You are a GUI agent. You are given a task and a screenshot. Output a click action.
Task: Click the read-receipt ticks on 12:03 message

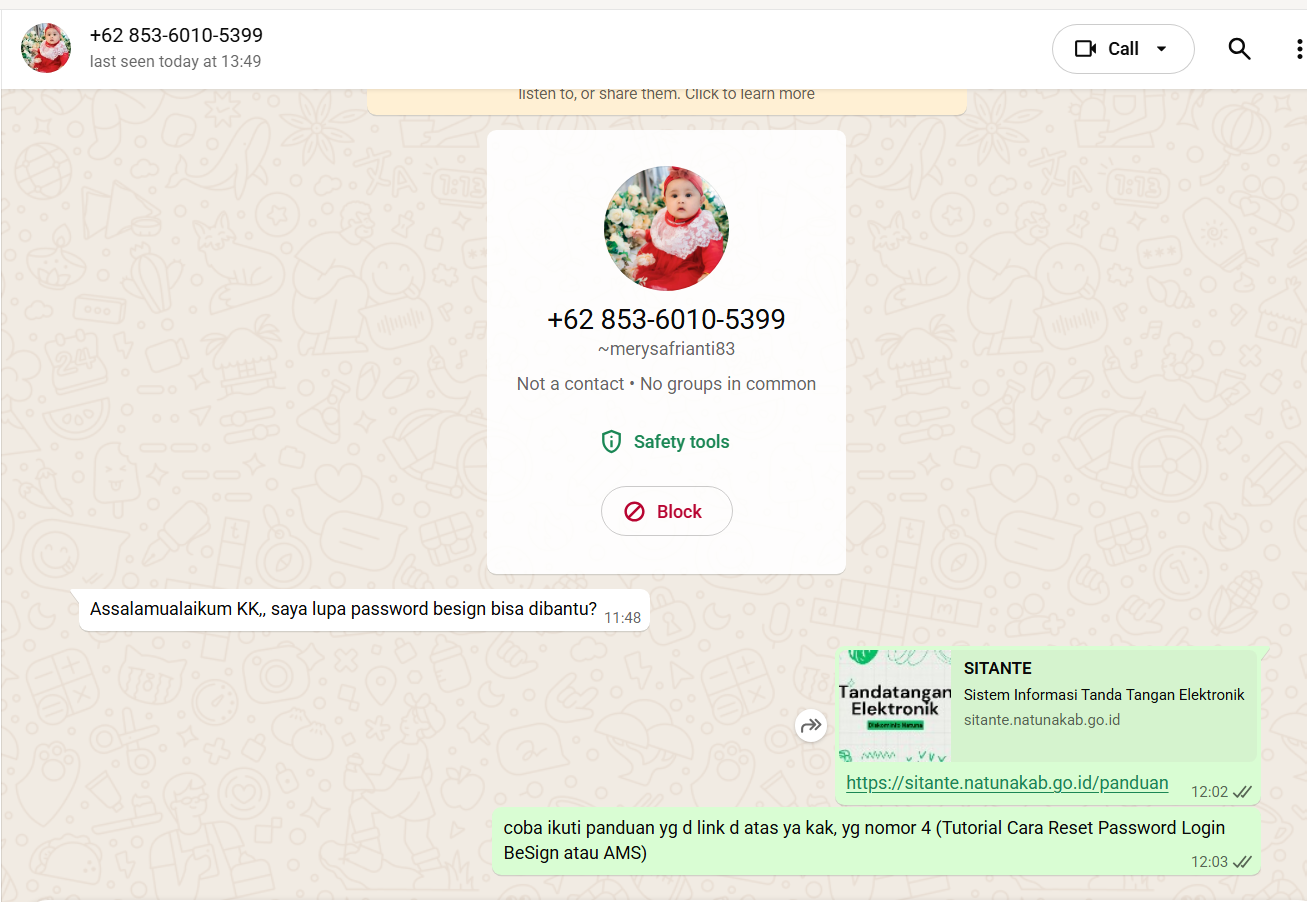pyautogui.click(x=1242, y=861)
